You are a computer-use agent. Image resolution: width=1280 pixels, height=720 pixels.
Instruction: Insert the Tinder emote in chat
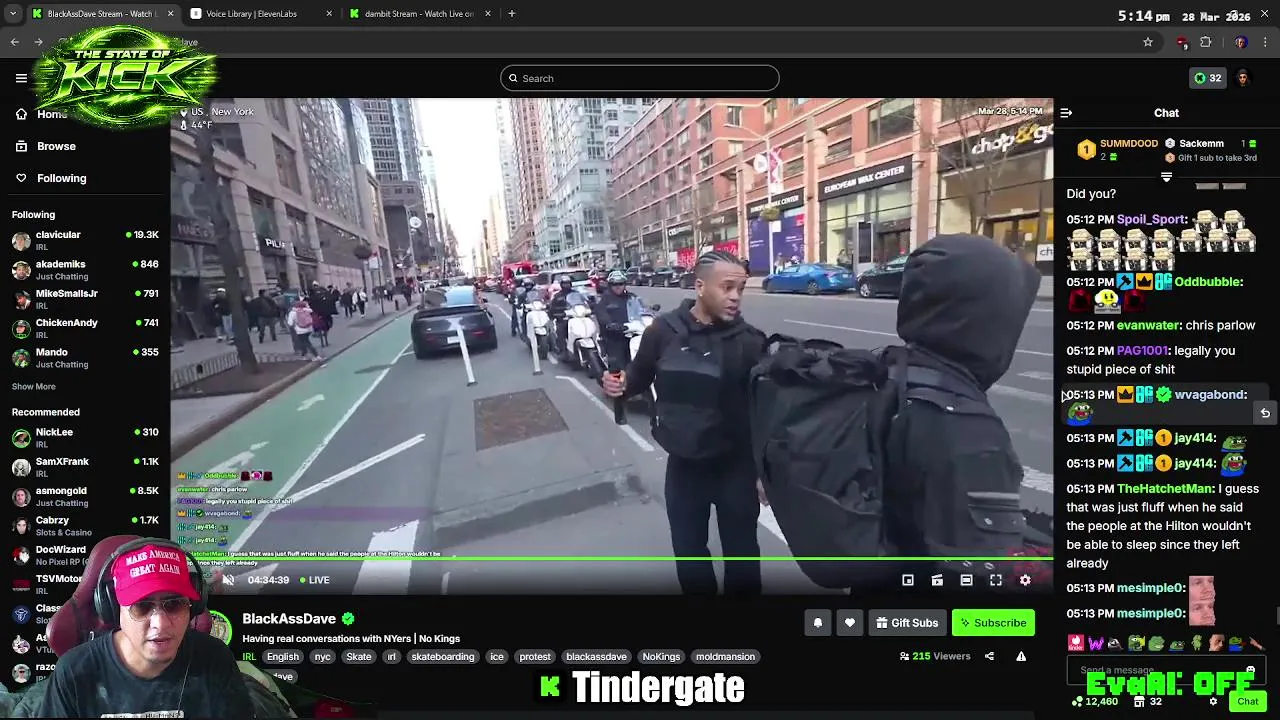point(1075,643)
